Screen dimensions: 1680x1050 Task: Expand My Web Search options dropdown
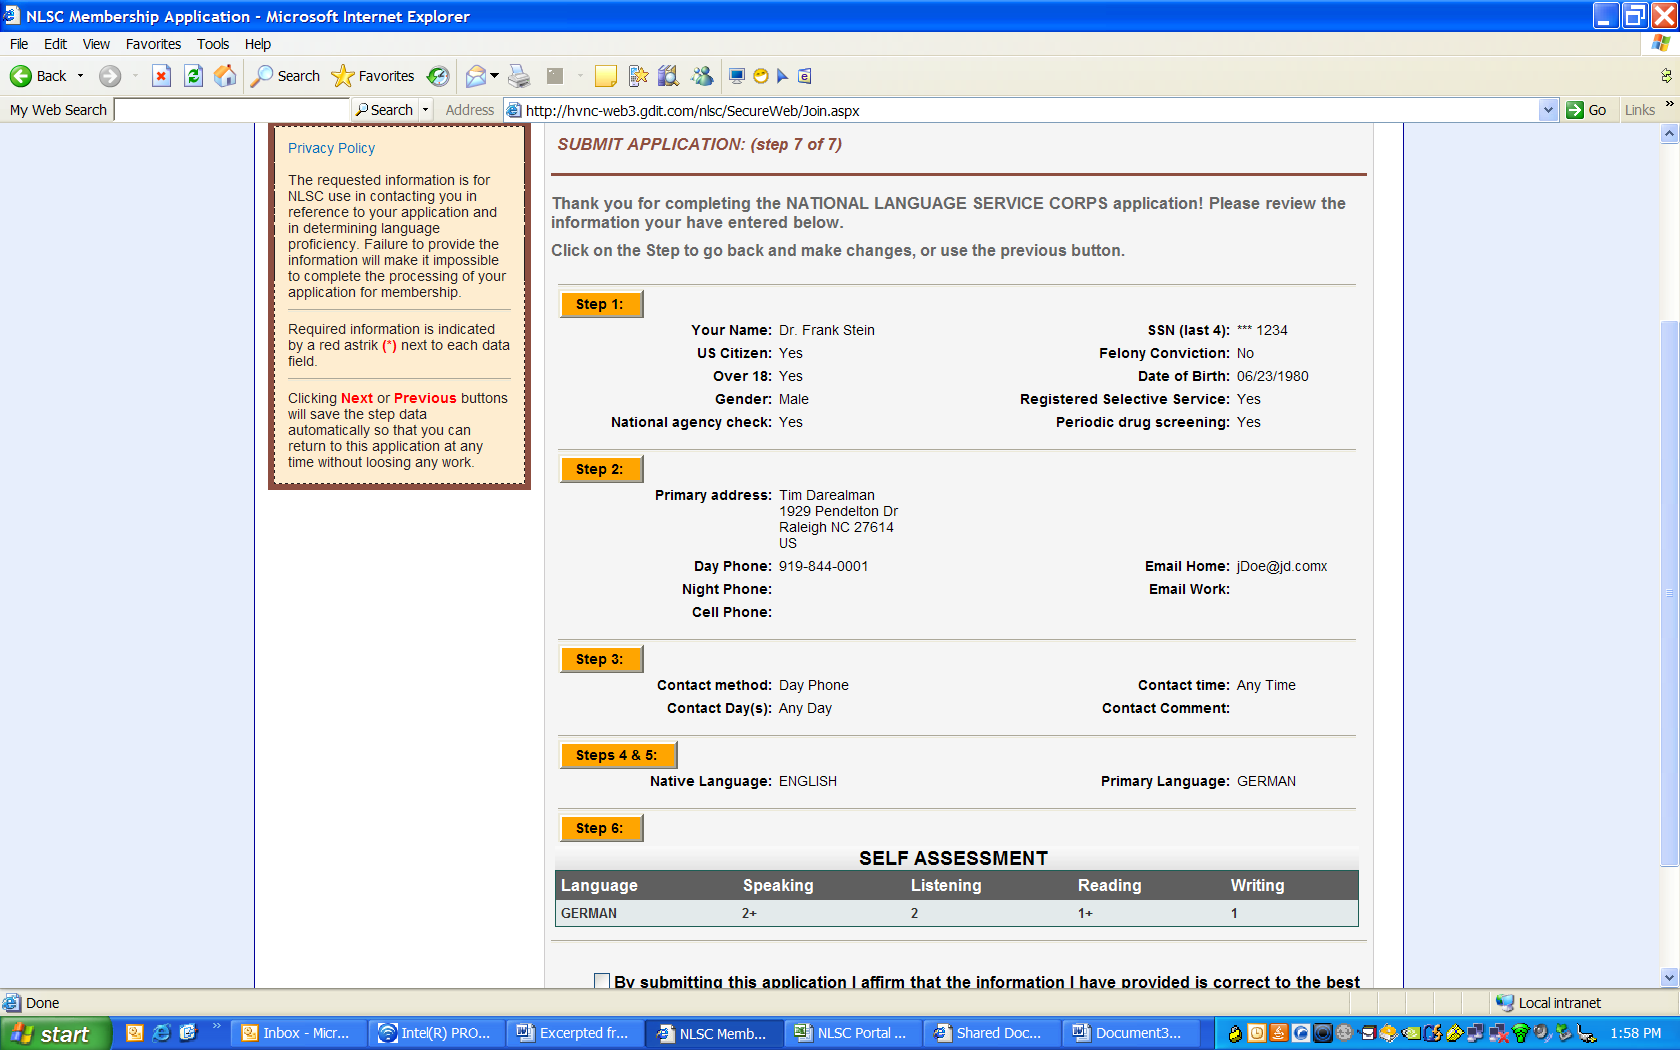(x=426, y=110)
